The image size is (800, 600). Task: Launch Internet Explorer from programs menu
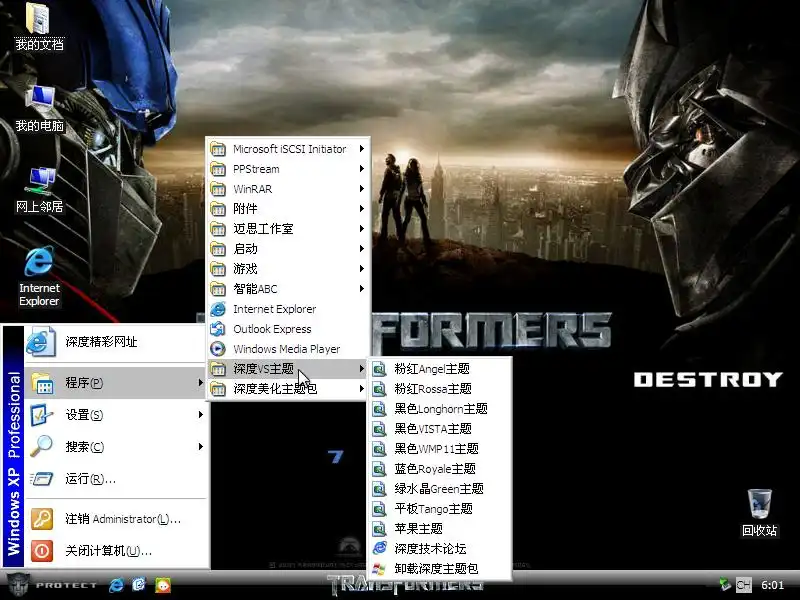pyautogui.click(x=288, y=309)
